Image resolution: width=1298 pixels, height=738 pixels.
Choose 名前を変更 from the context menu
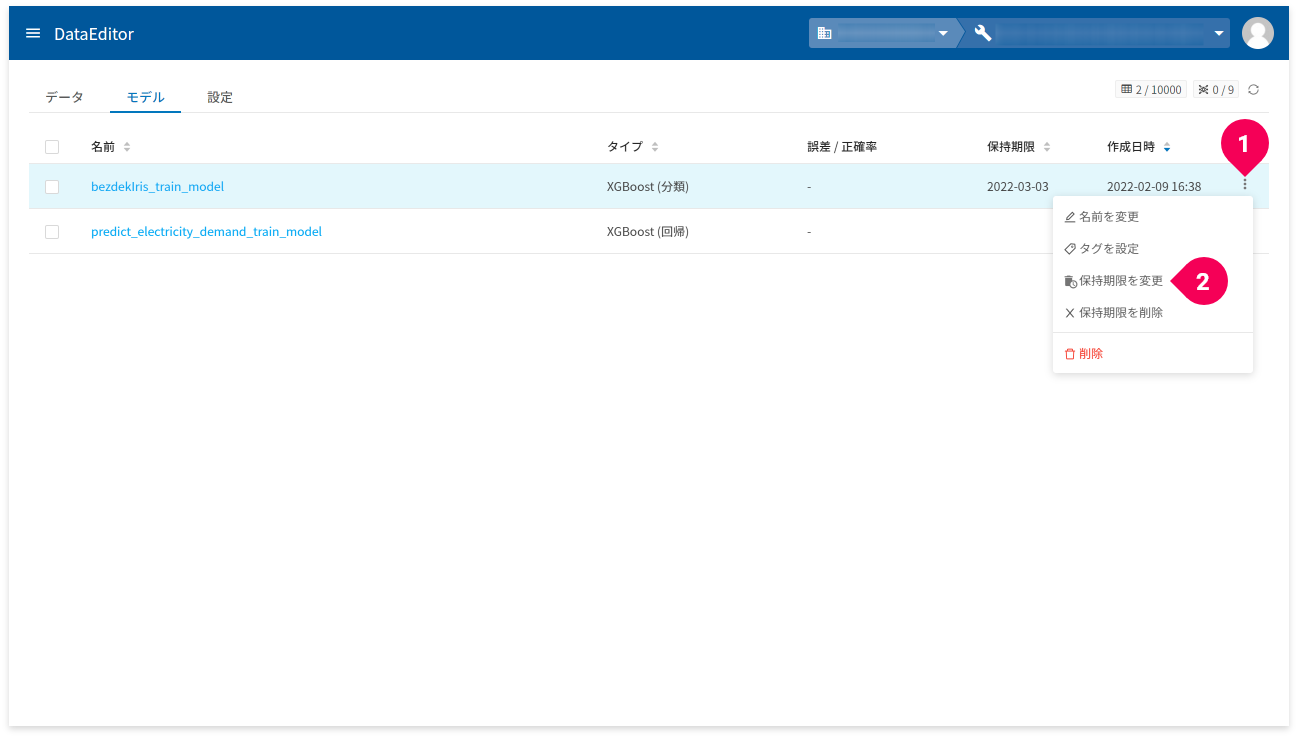pos(1152,217)
